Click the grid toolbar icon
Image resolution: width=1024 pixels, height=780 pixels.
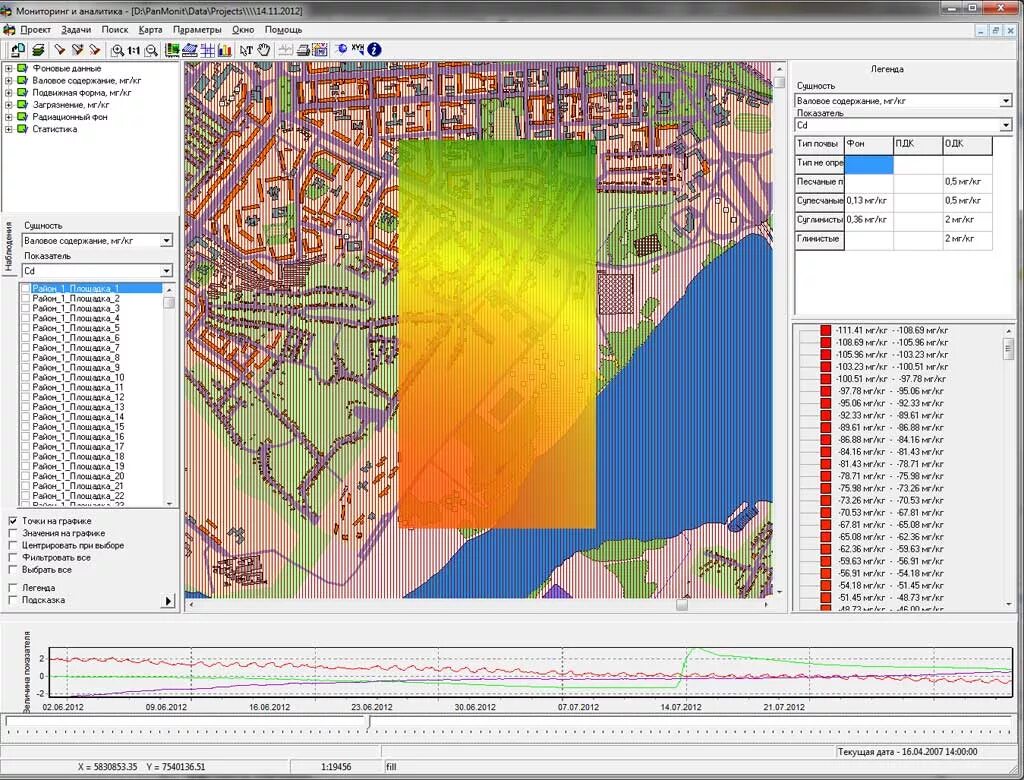click(208, 50)
